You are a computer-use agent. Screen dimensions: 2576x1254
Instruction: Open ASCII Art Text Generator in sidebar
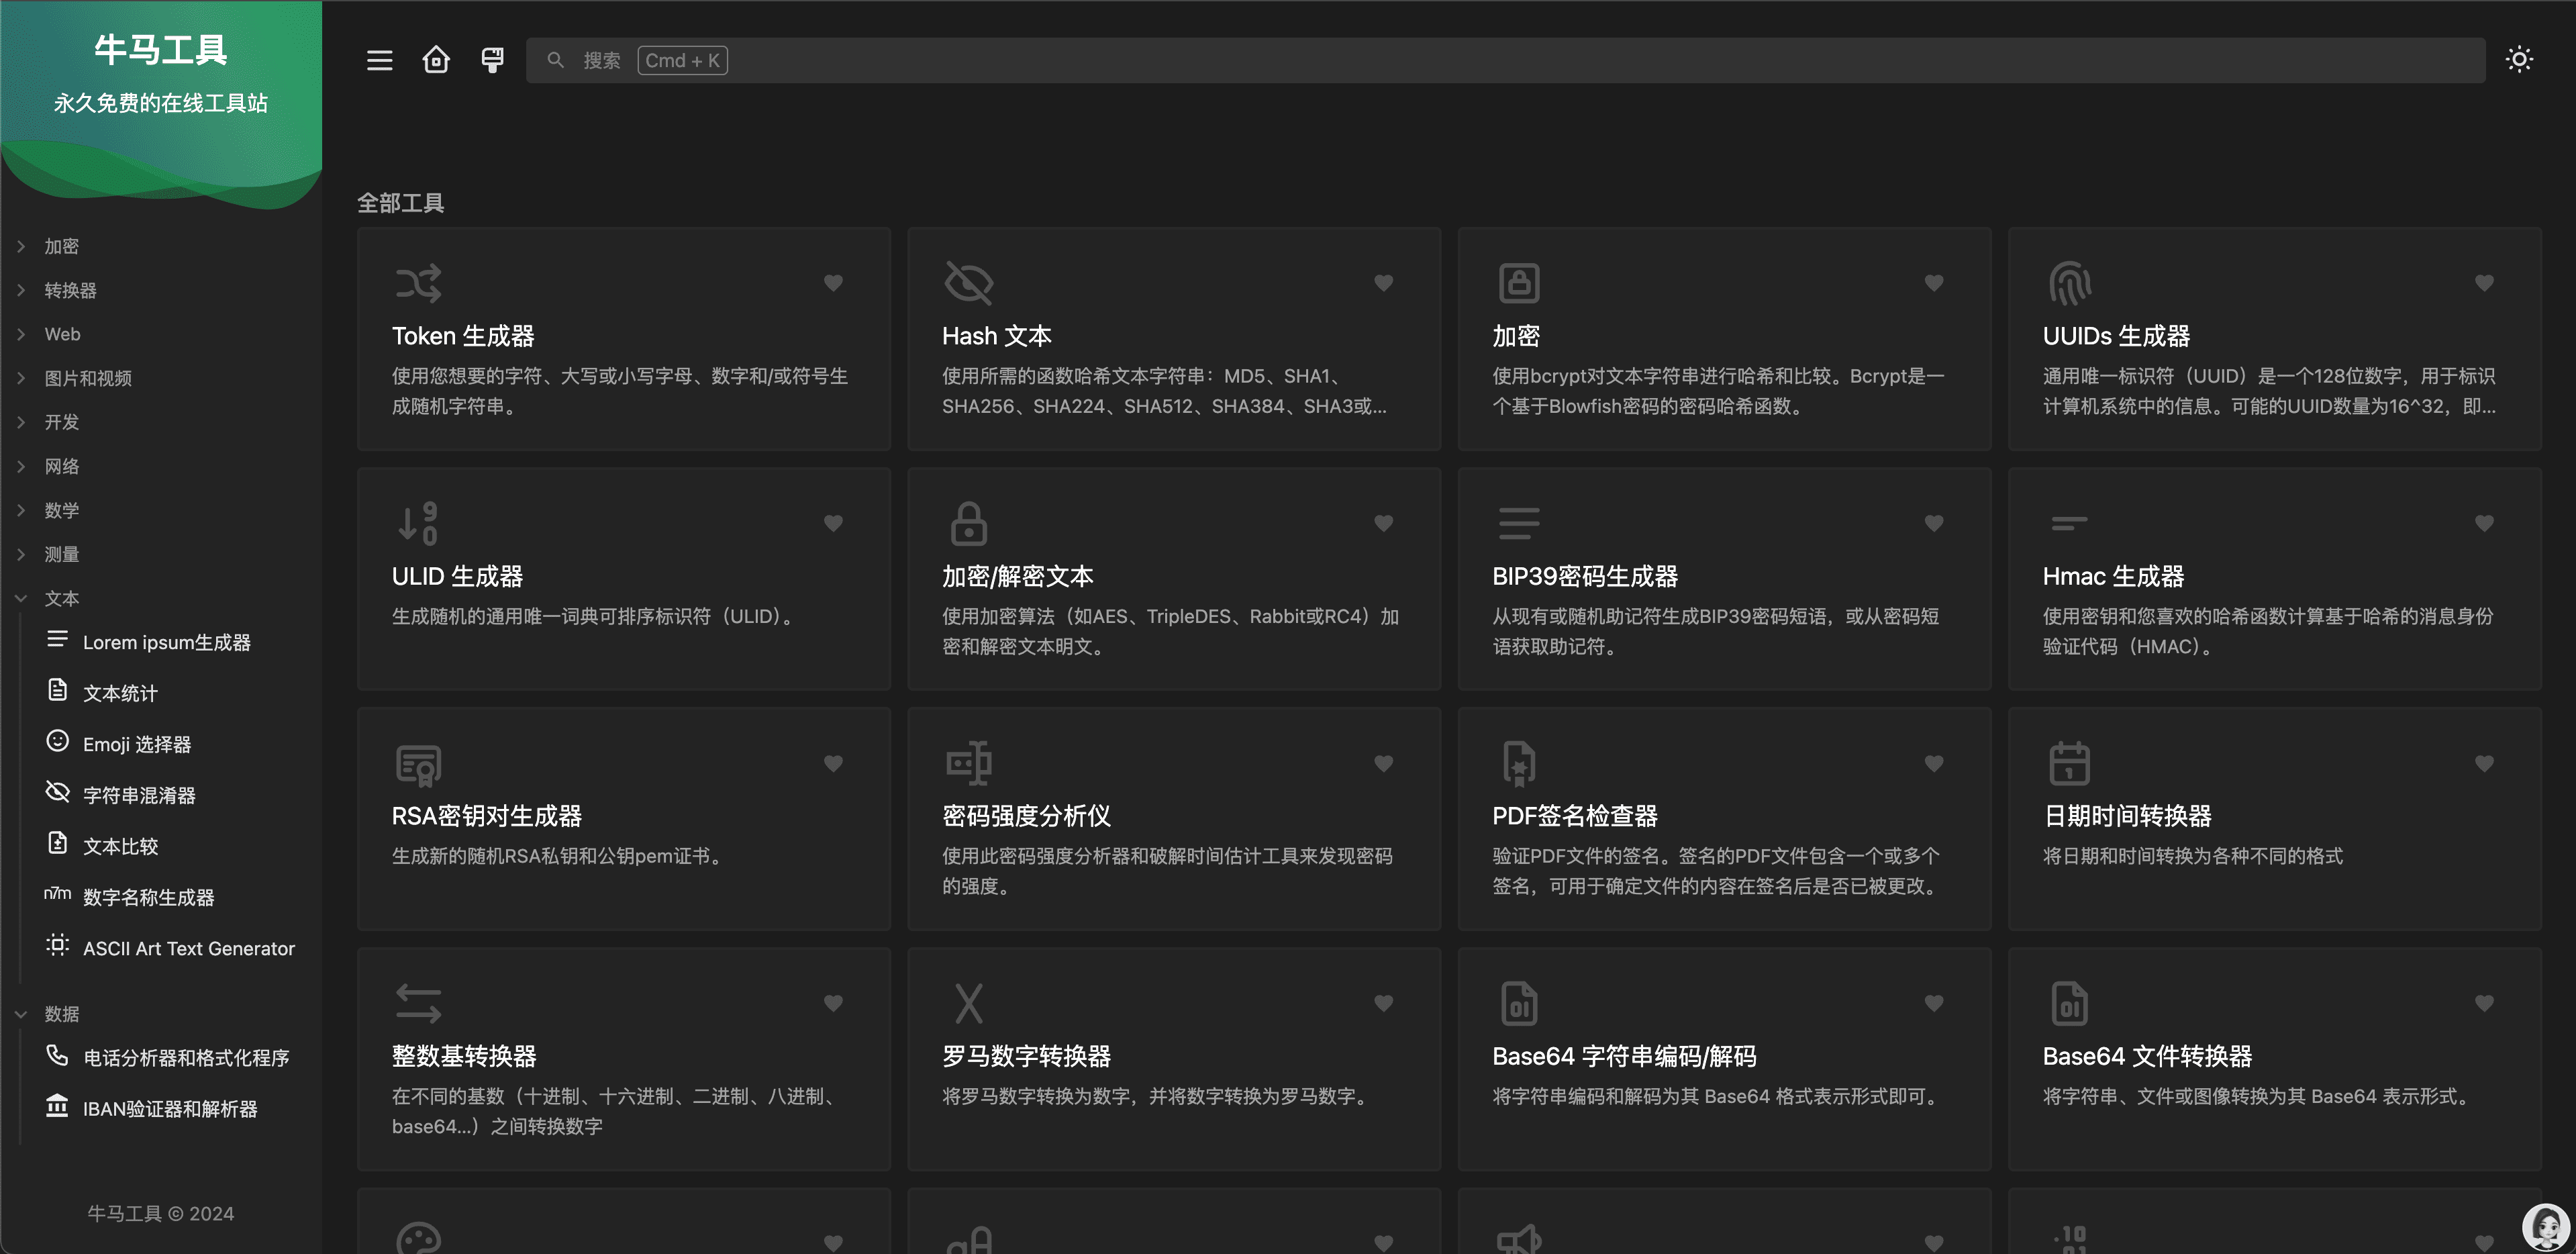coord(188,948)
